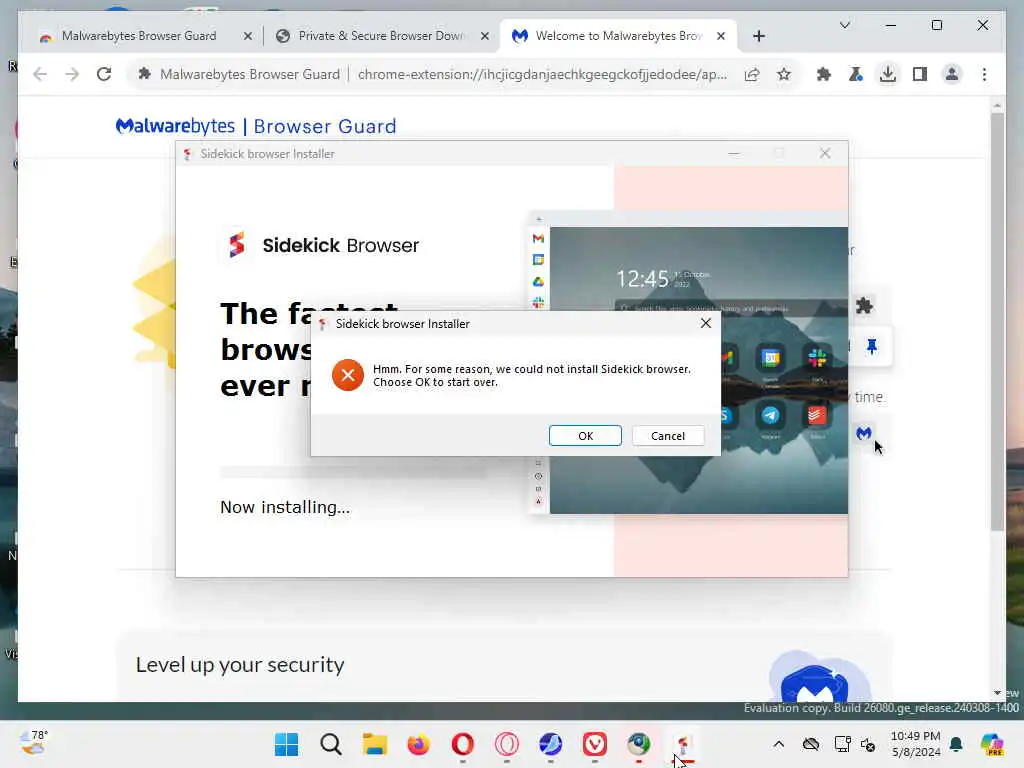
Task: Open Chrome three-dot menu
Action: (984, 74)
